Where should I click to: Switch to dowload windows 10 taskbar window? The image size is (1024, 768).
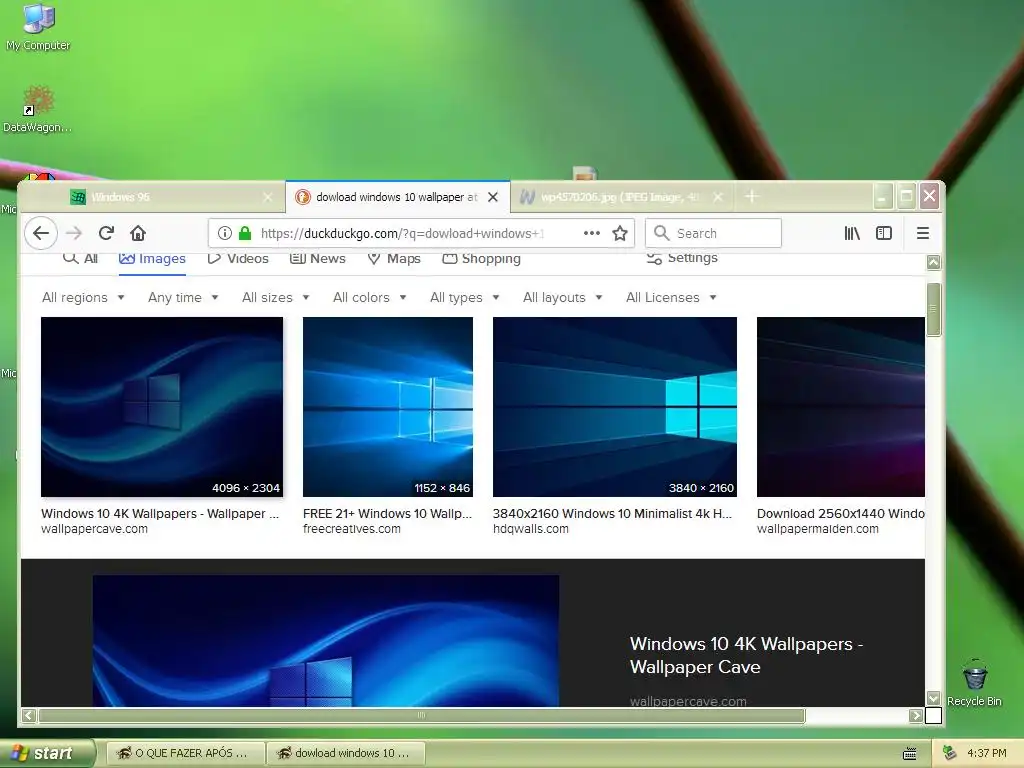pos(346,753)
